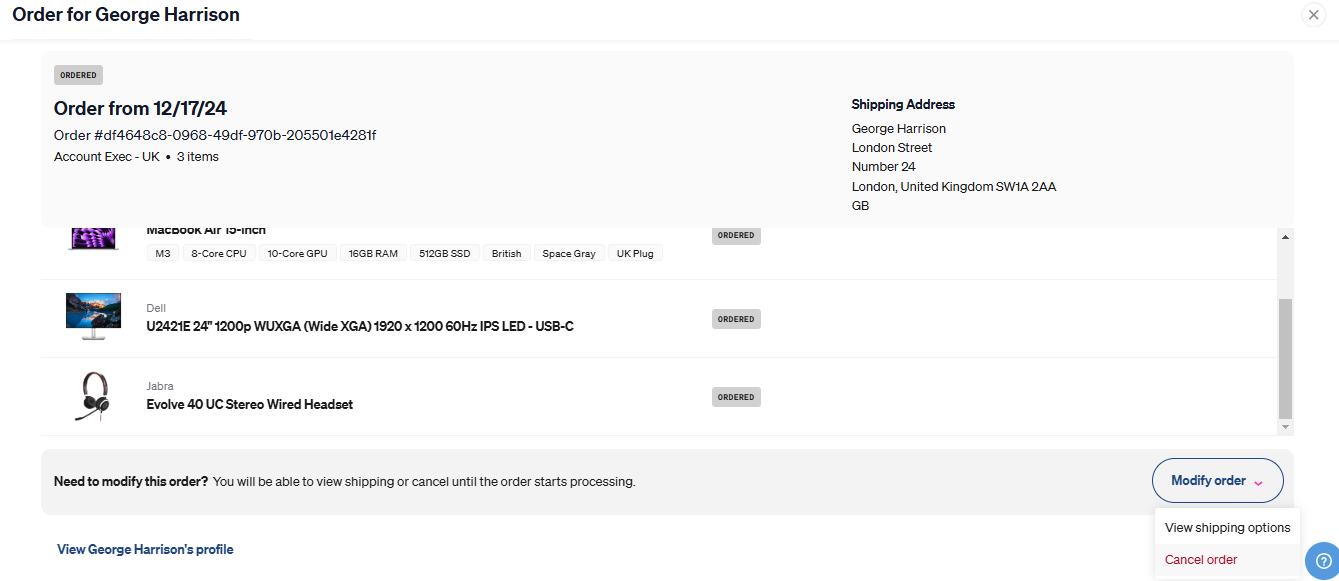Click the order number text
The width and height of the screenshot is (1339, 581).
[215, 135]
